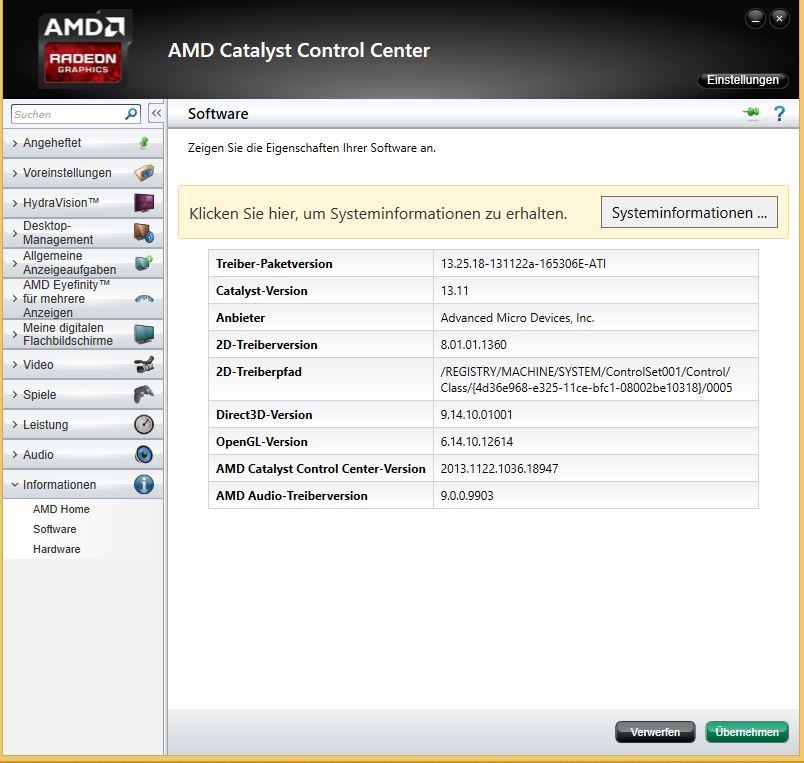Click the Meine digitalen Flachbildschirme icon
The image size is (804, 763).
pos(144,334)
